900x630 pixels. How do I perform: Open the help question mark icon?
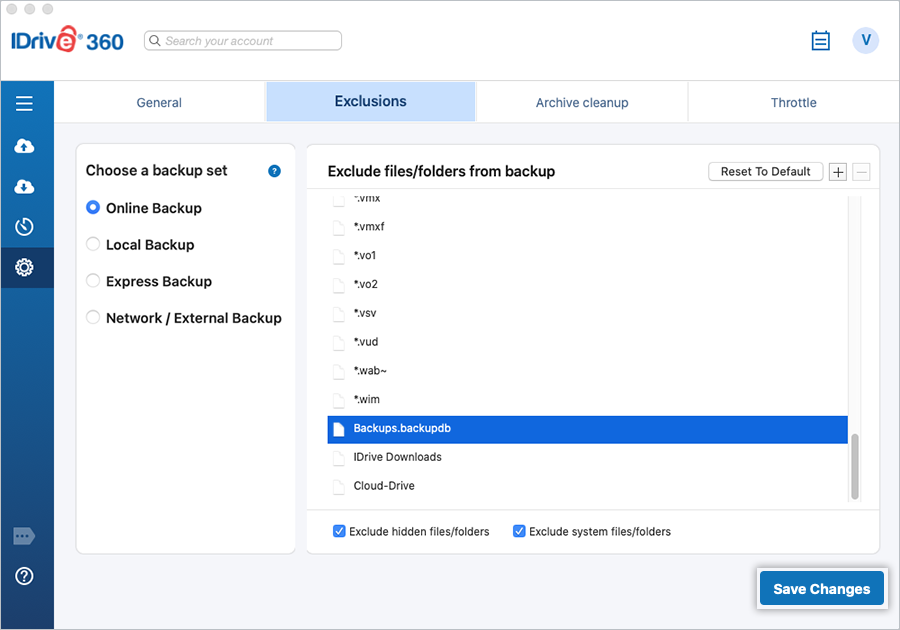click(25, 576)
